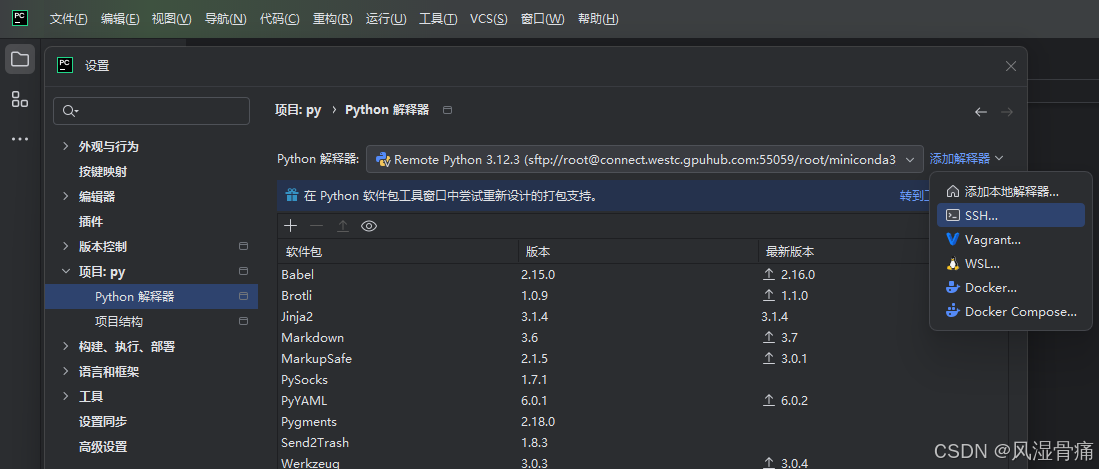Click project-level icon on 项目: py row
This screenshot has height=469, width=1099.
click(243, 271)
